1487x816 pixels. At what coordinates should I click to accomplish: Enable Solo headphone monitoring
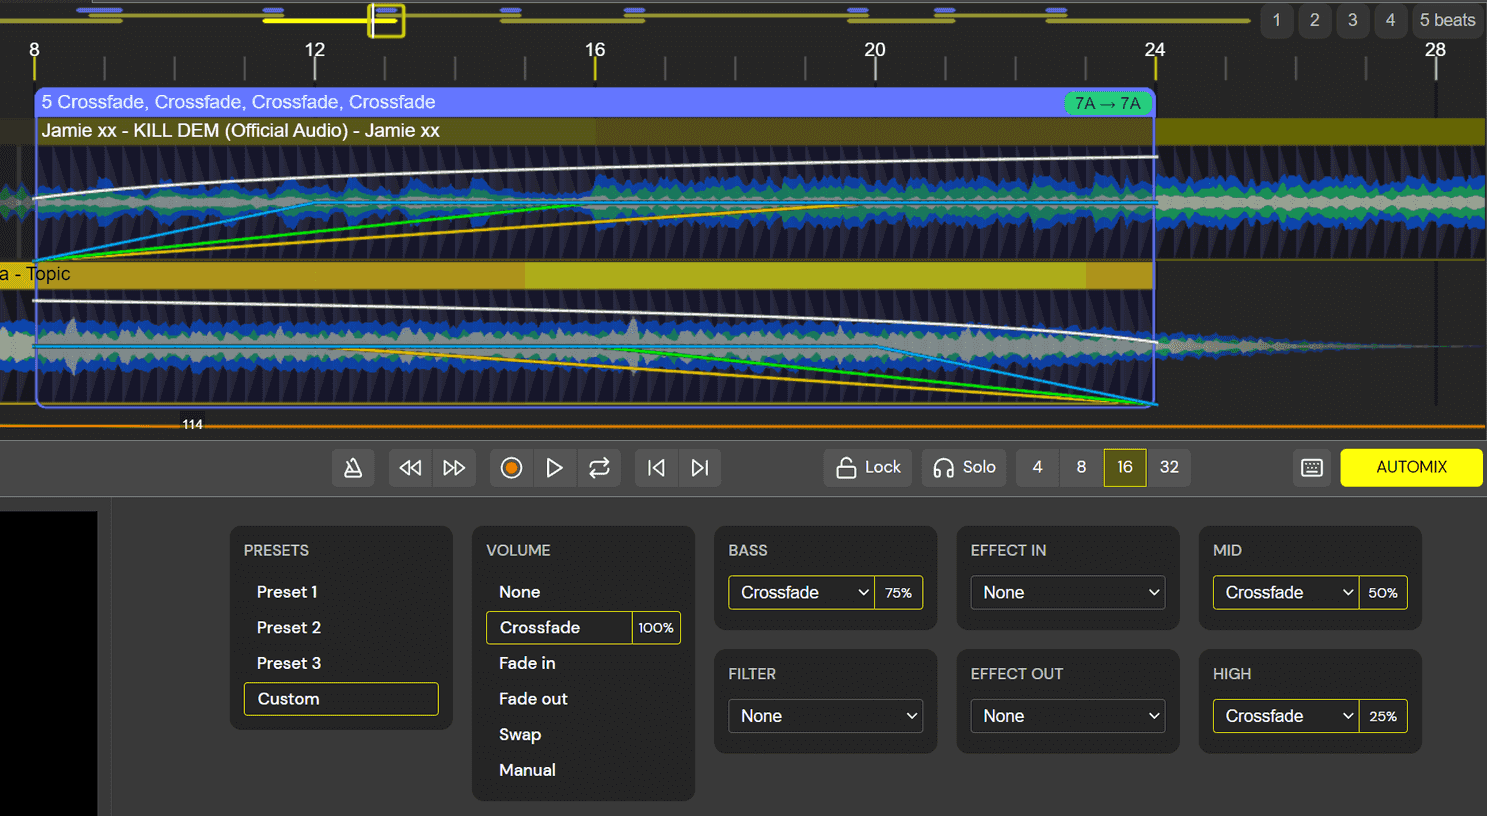963,467
